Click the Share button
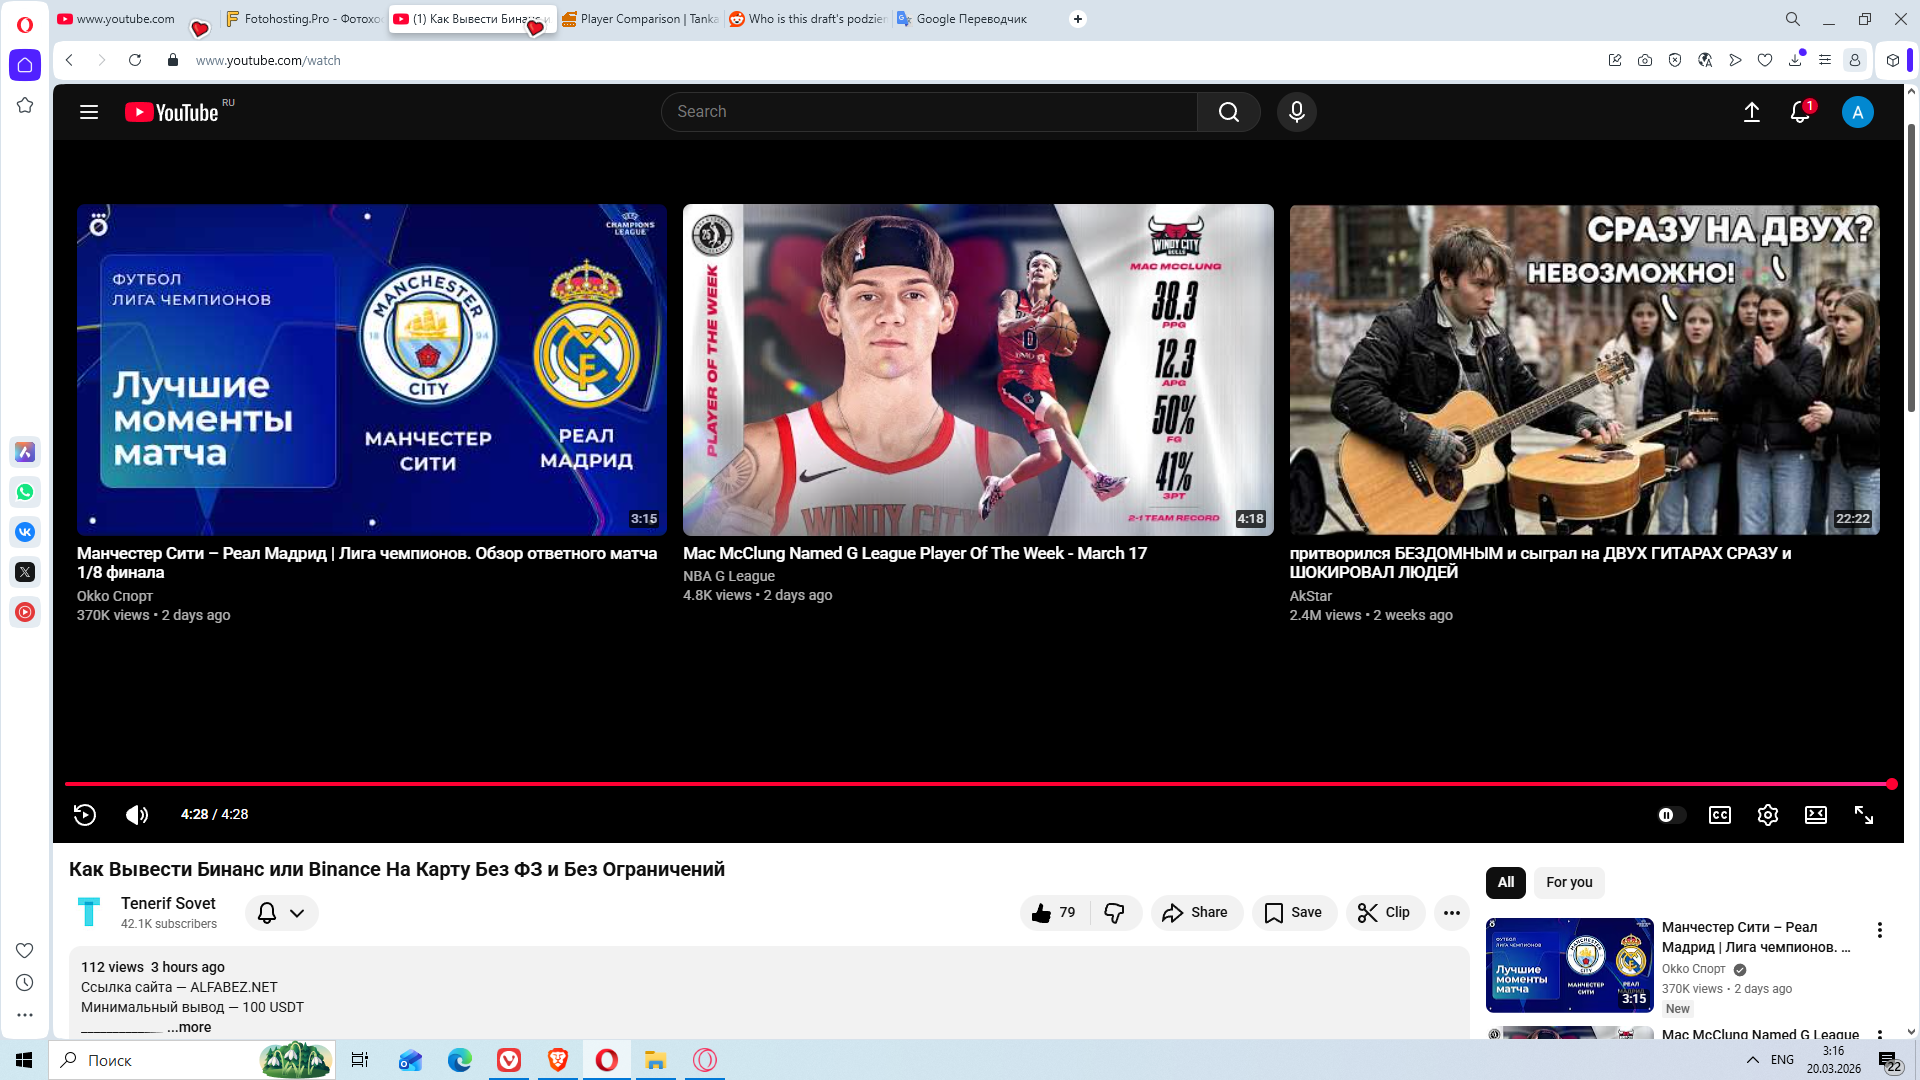 click(x=1196, y=913)
